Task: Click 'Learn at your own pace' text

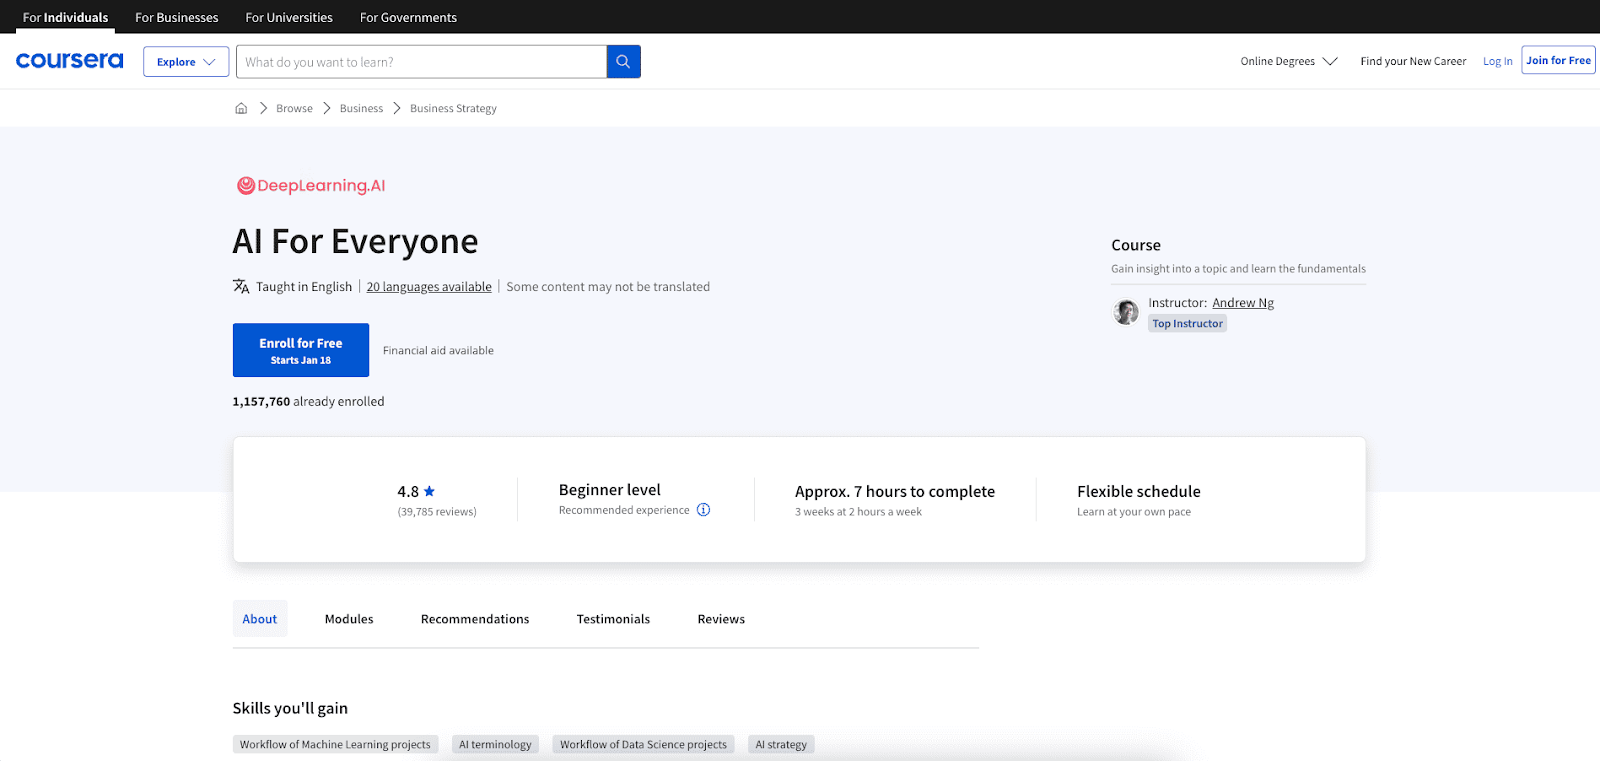Action: [x=1134, y=512]
